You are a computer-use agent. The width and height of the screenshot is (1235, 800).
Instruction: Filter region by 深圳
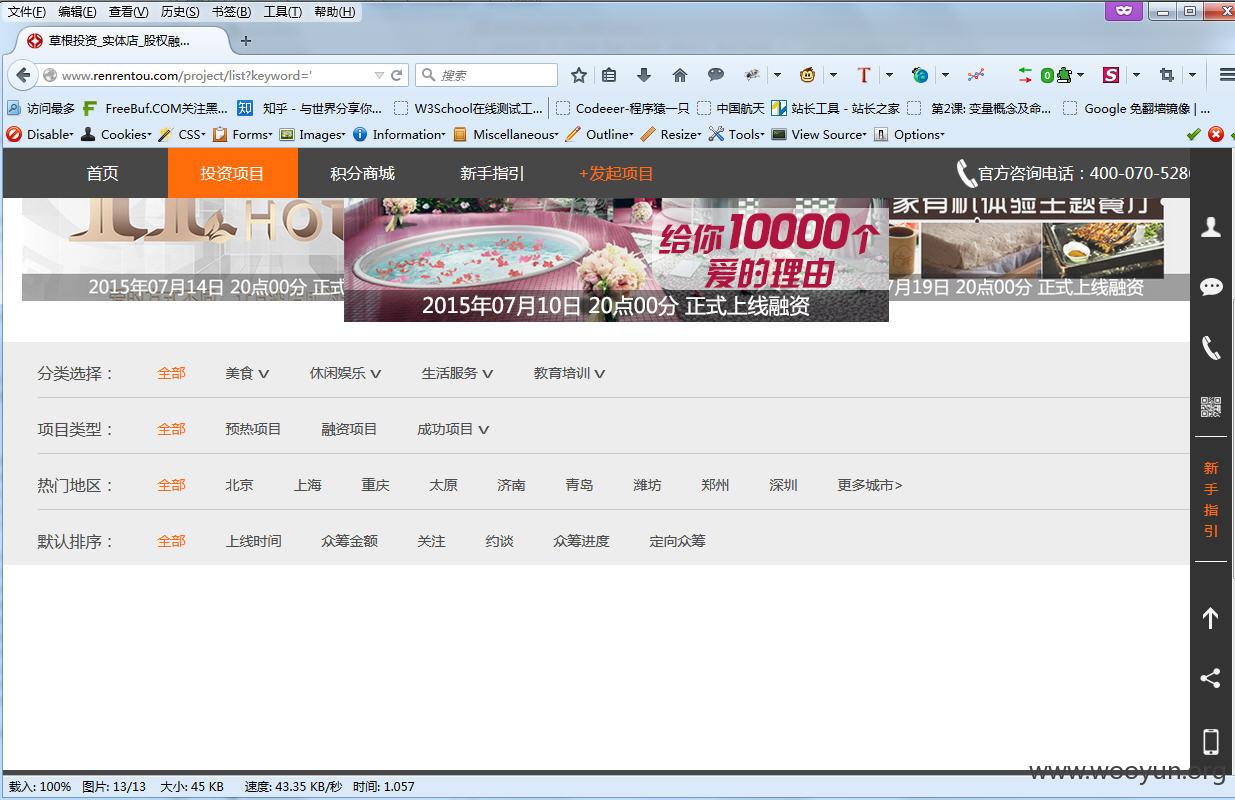783,485
